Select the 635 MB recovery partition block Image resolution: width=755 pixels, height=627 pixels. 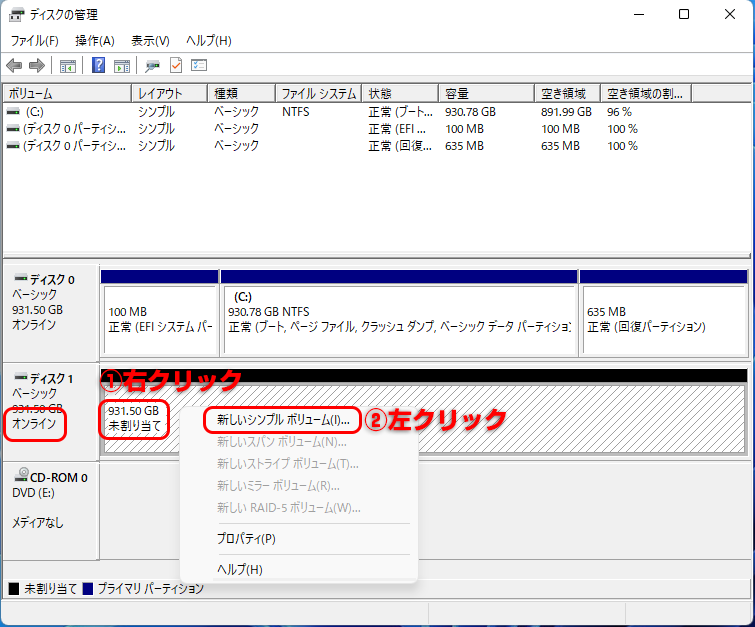click(664, 319)
